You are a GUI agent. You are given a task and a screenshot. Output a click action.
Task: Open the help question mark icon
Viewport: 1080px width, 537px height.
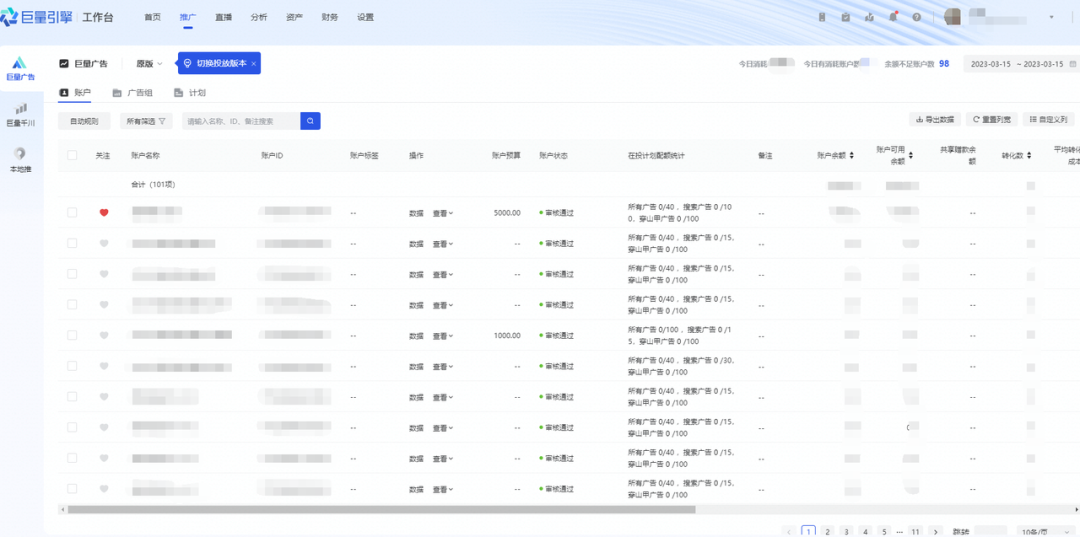pyautogui.click(x=917, y=17)
